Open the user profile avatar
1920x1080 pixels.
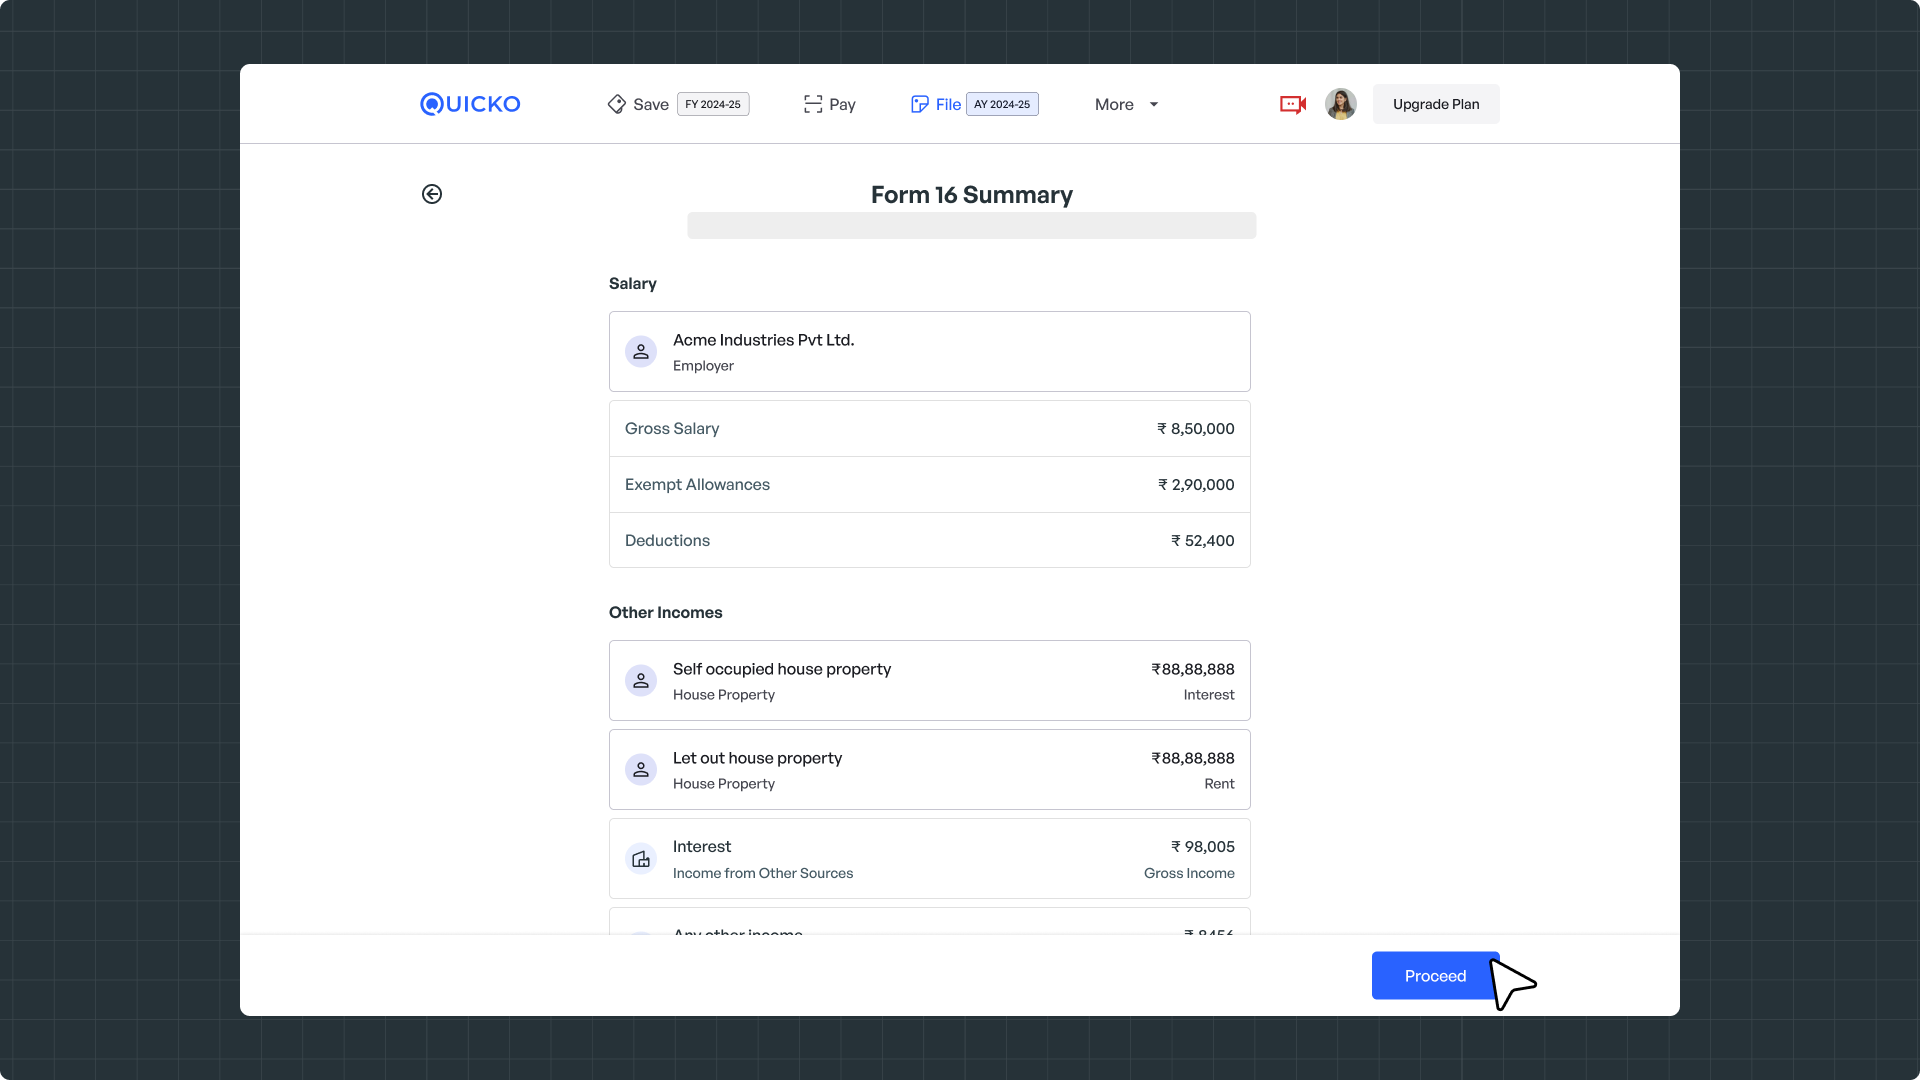1340,104
